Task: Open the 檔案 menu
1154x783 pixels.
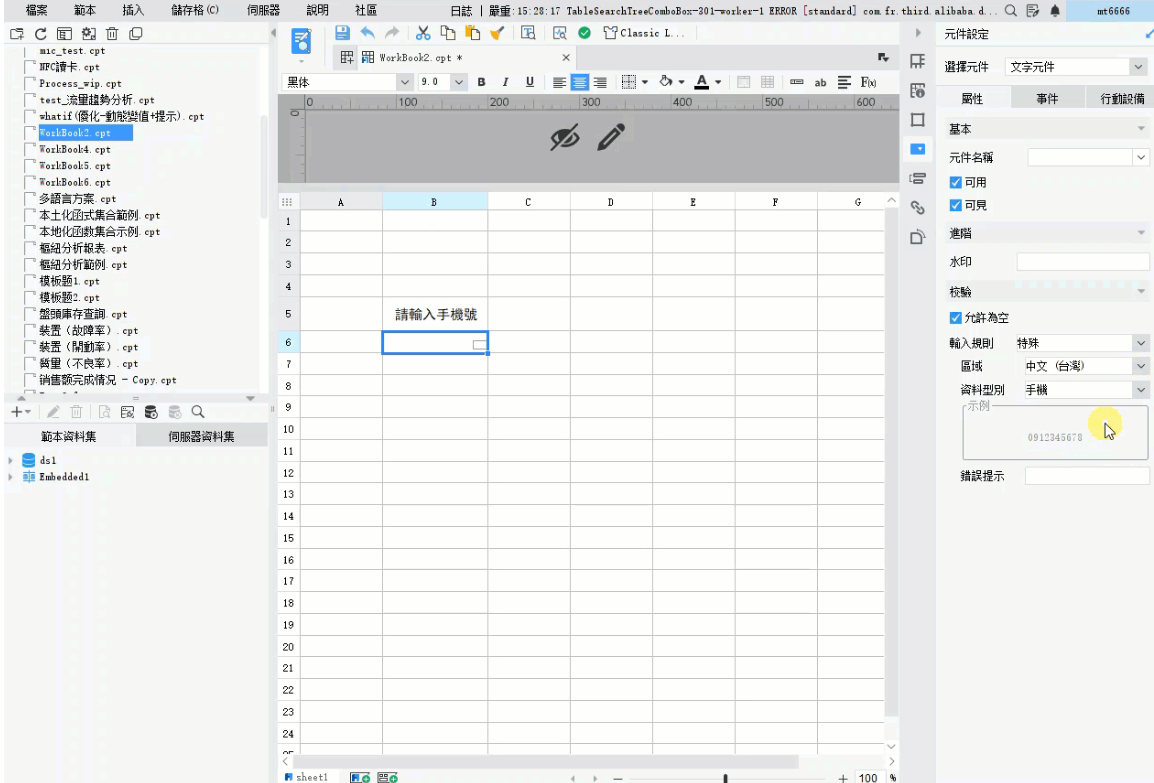Action: tap(36, 10)
